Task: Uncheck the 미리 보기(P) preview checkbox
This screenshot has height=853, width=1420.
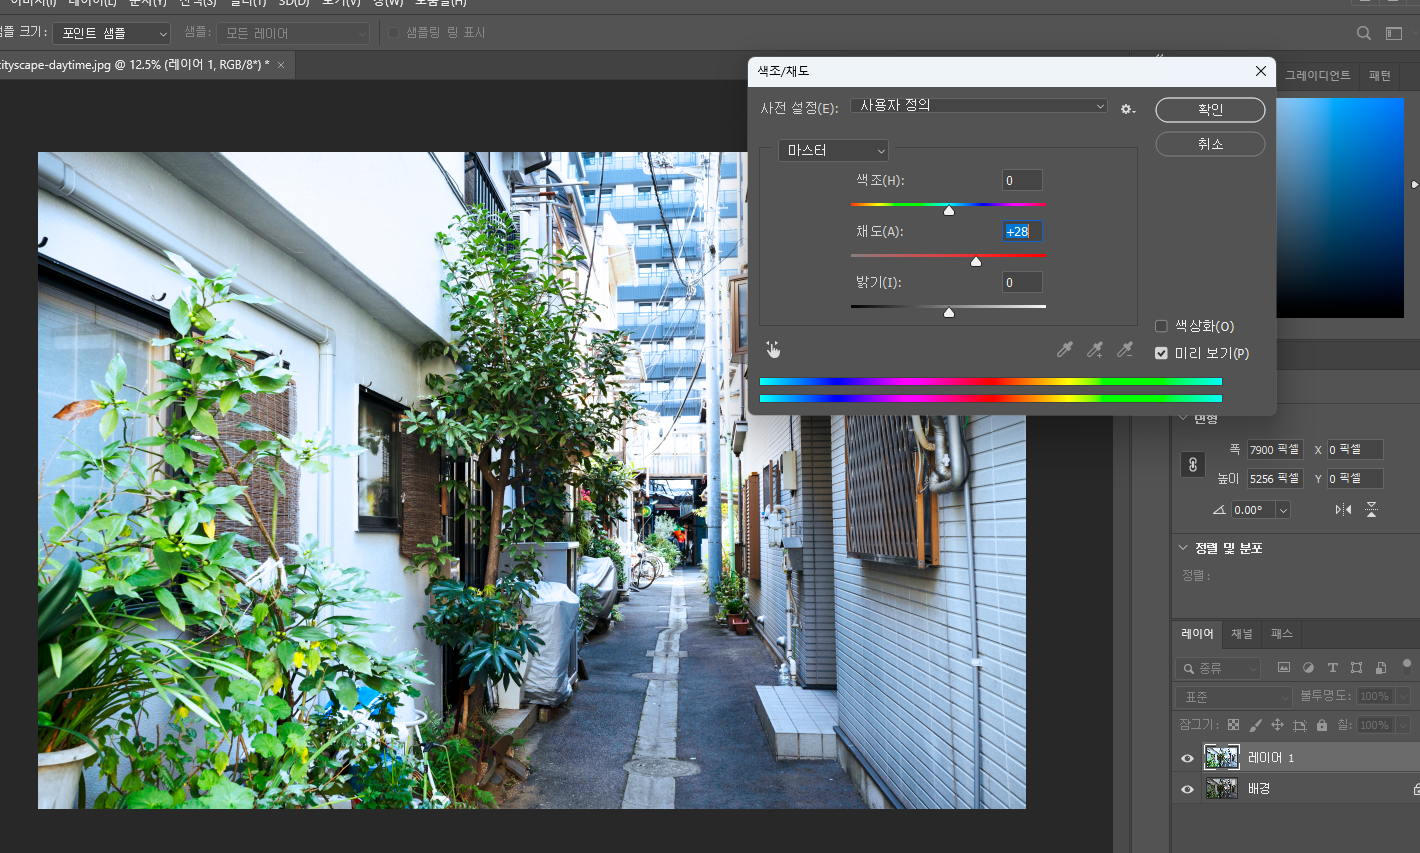Action: 1161,353
